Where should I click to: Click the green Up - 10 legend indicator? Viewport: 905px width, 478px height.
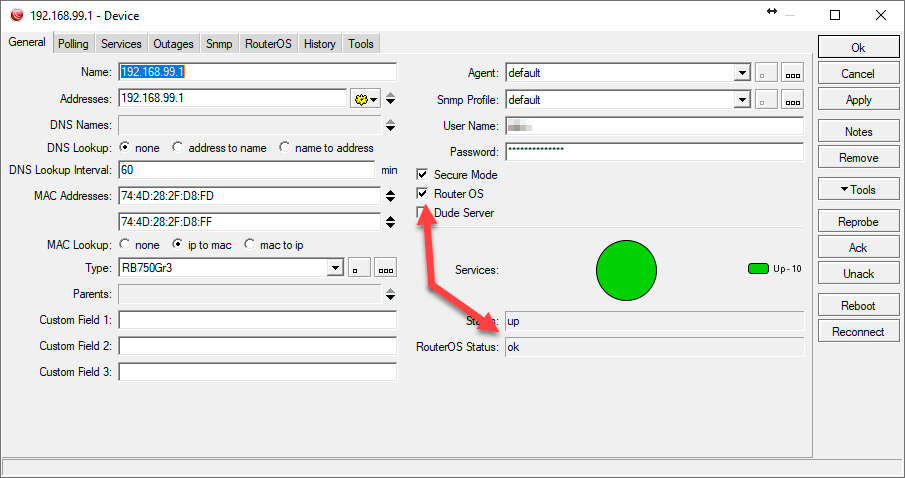[758, 268]
